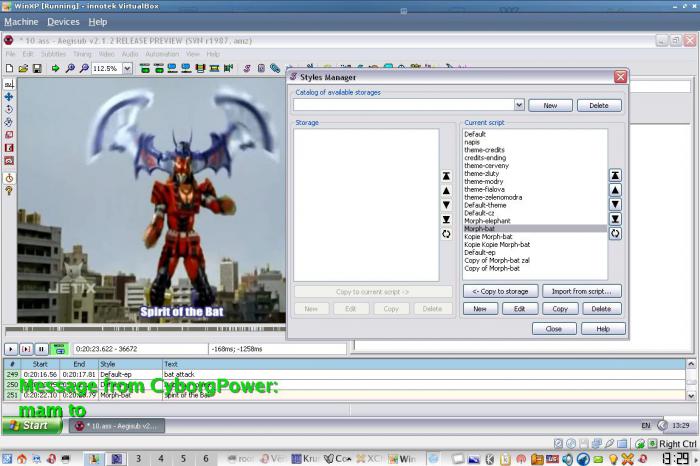
Task: Click the visual typesetting help question icon
Action: coord(9,191)
